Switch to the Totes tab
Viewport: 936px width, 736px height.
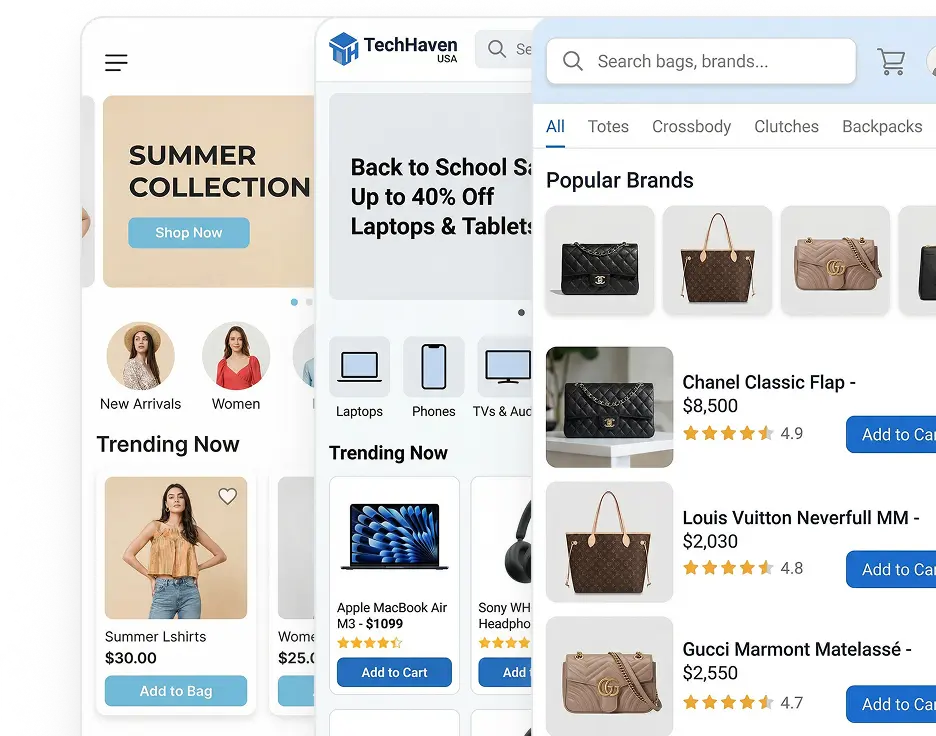(608, 127)
